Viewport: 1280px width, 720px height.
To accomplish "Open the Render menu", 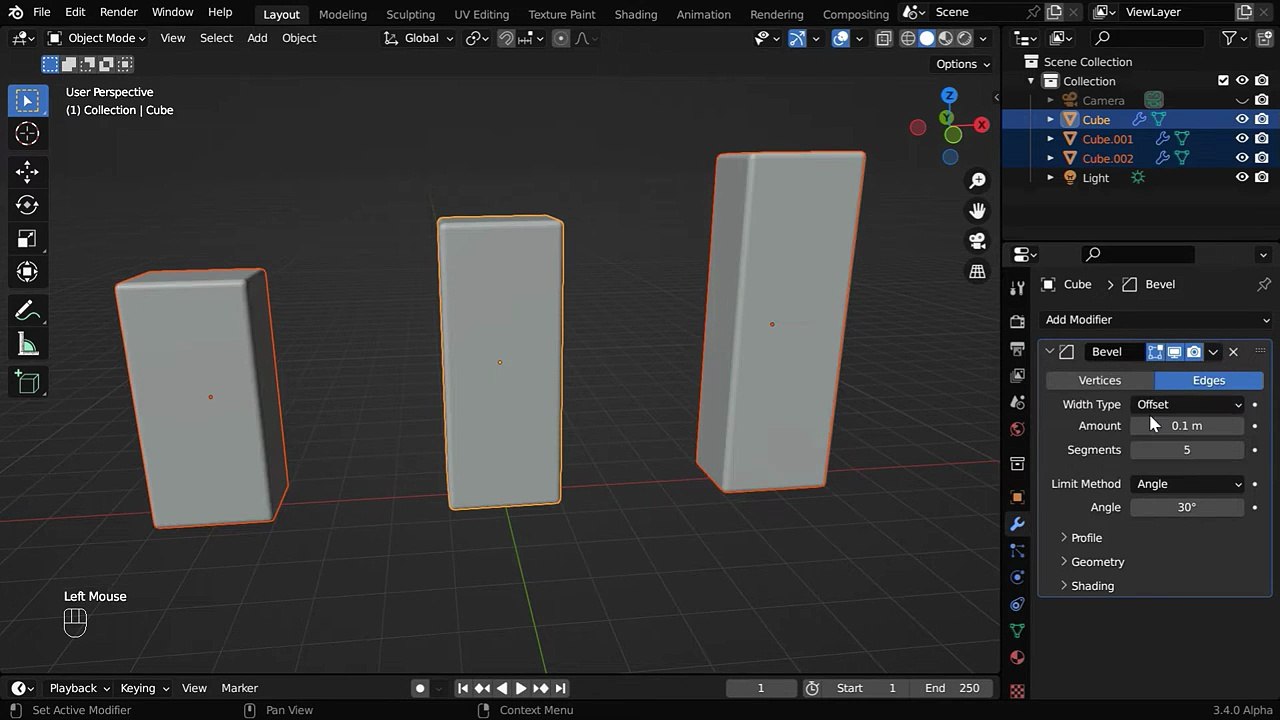I will pos(118,12).
